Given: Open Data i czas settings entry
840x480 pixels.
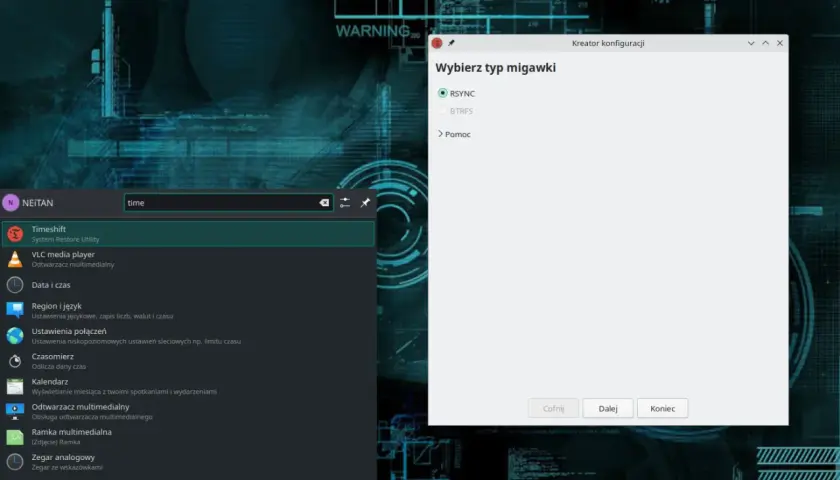Looking at the screenshot, I should (x=188, y=285).
